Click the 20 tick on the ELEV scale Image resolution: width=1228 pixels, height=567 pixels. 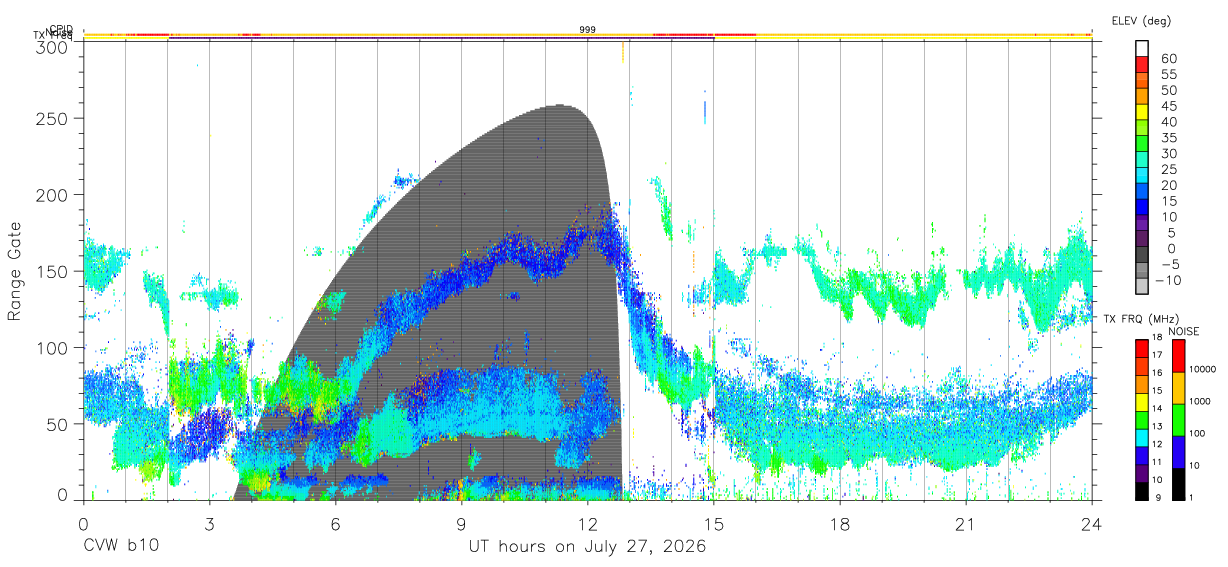coord(1168,186)
